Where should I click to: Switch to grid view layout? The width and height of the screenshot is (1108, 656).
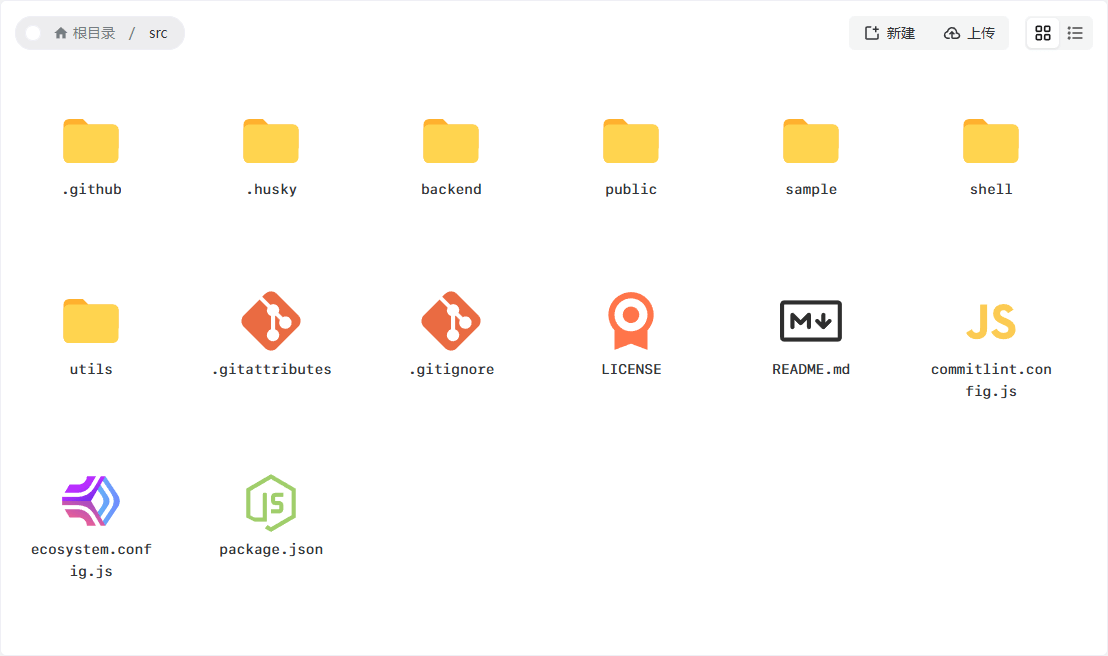pos(1043,33)
